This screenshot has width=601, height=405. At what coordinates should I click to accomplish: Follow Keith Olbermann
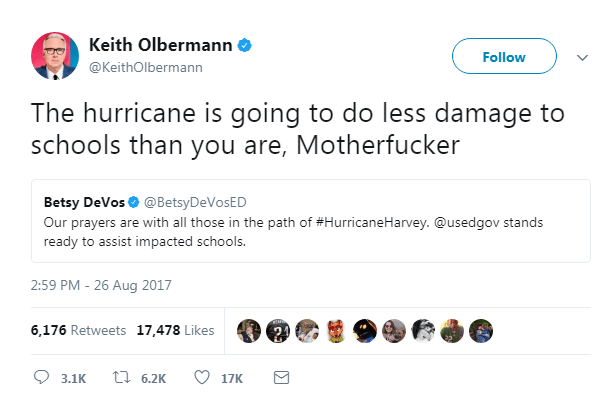click(504, 57)
